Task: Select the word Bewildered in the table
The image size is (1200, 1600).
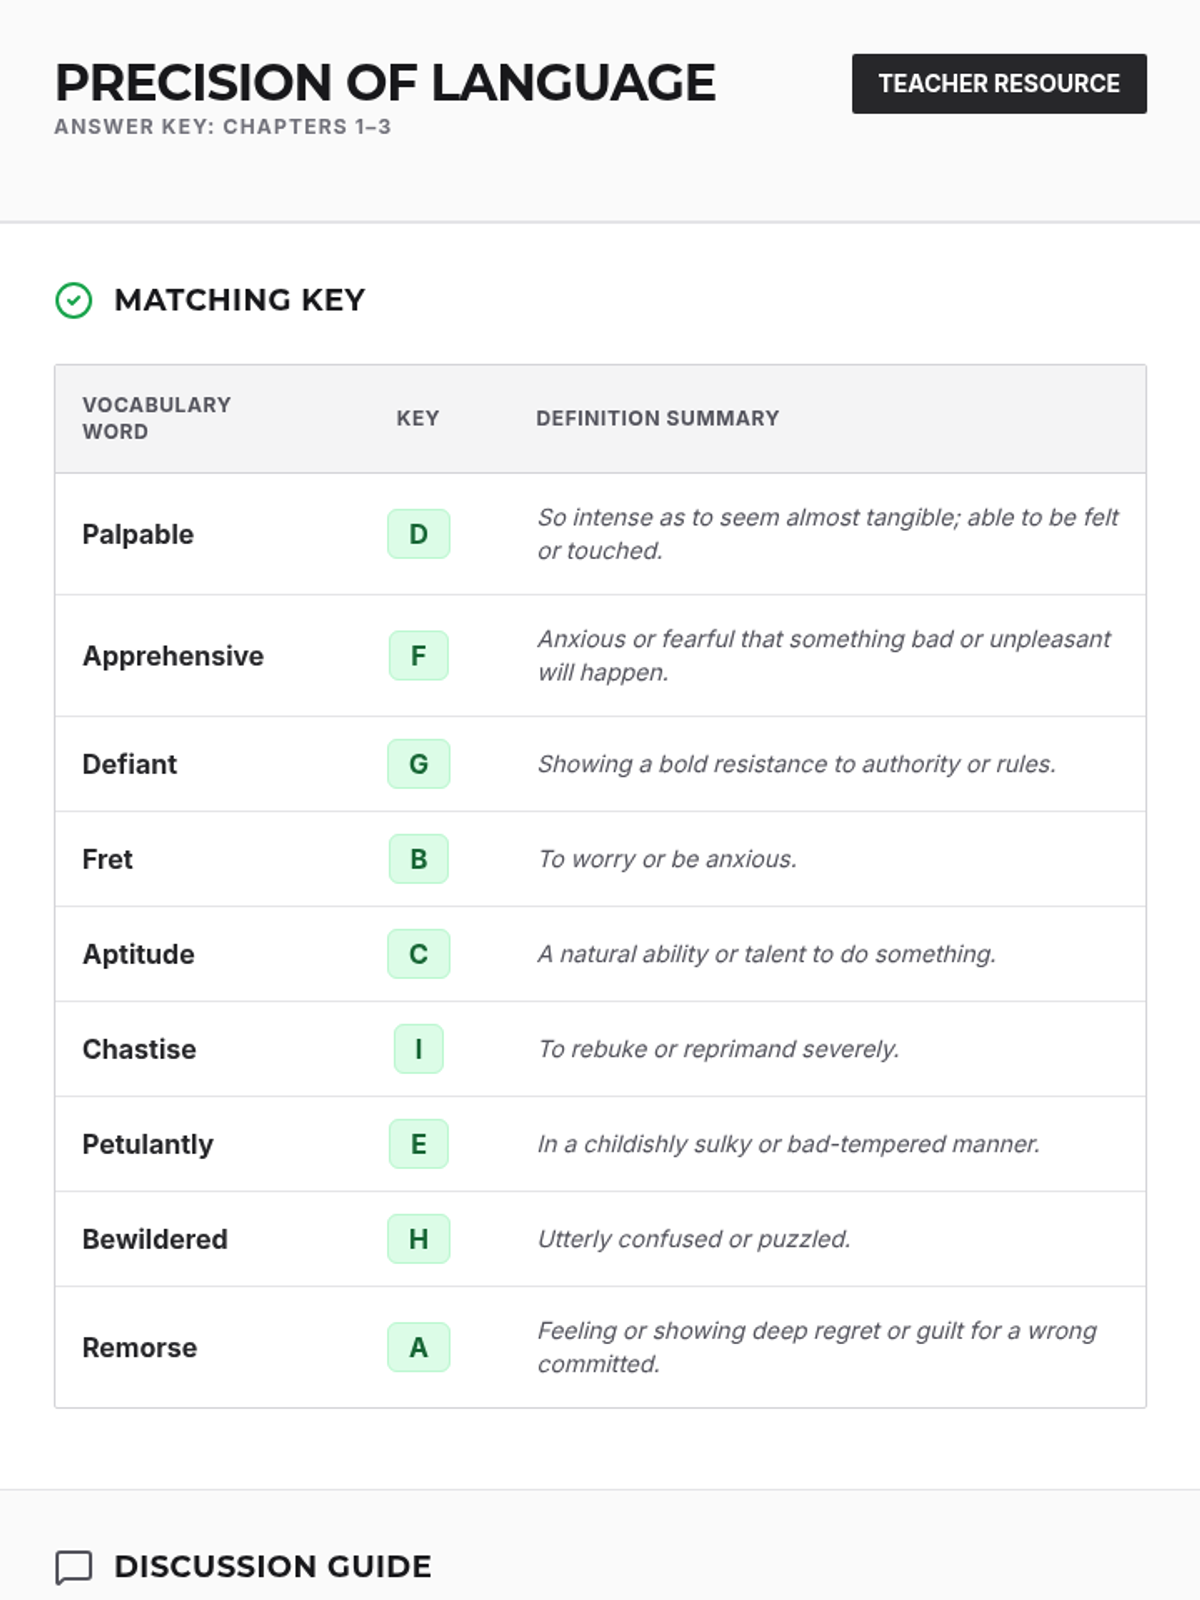Action: pyautogui.click(x=155, y=1239)
